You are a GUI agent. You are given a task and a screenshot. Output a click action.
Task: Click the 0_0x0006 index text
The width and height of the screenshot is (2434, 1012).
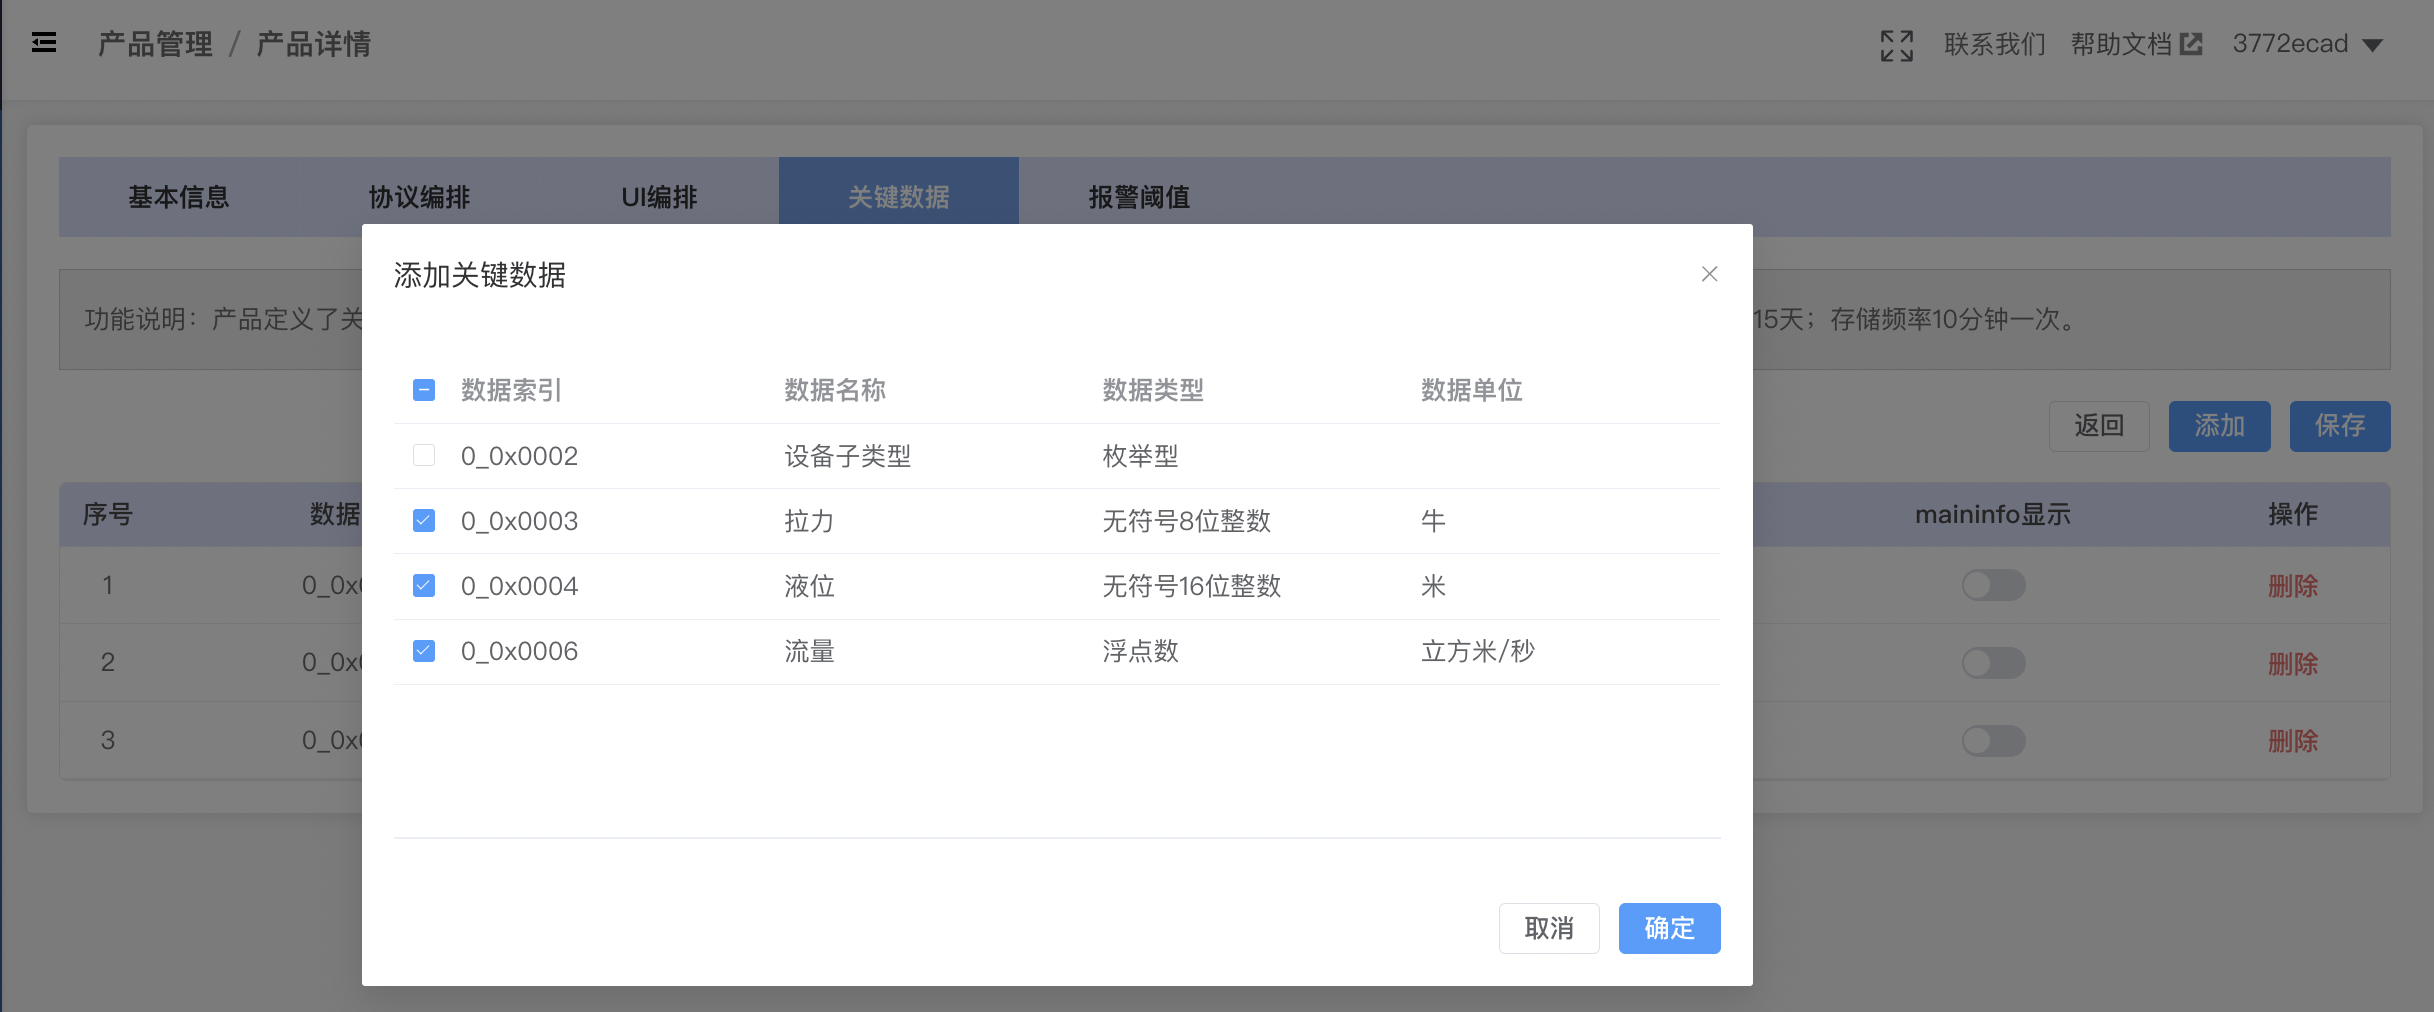[x=519, y=652]
